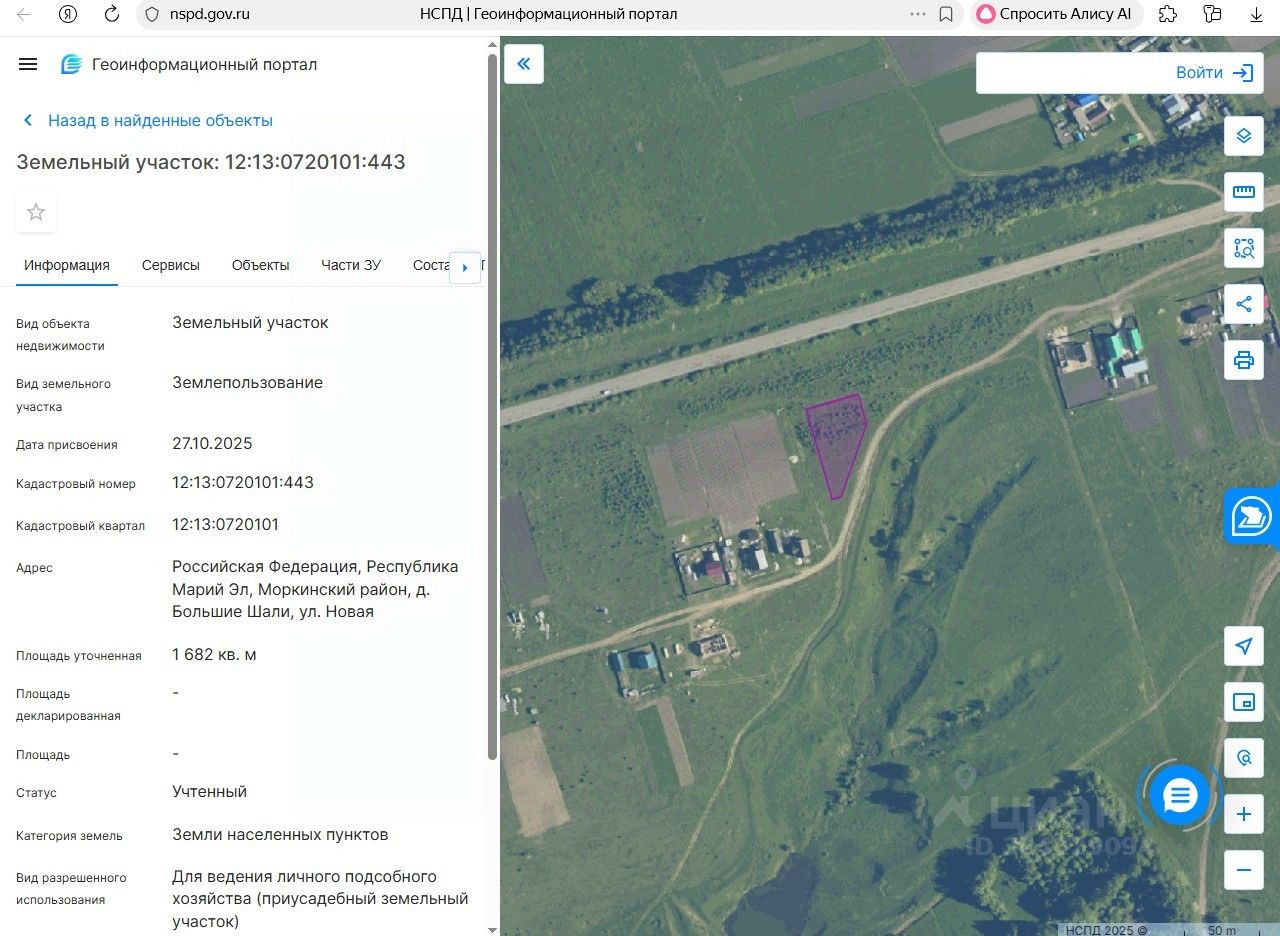The height and width of the screenshot is (936, 1280).
Task: Activate the search-by-area map tool
Action: (x=1244, y=248)
